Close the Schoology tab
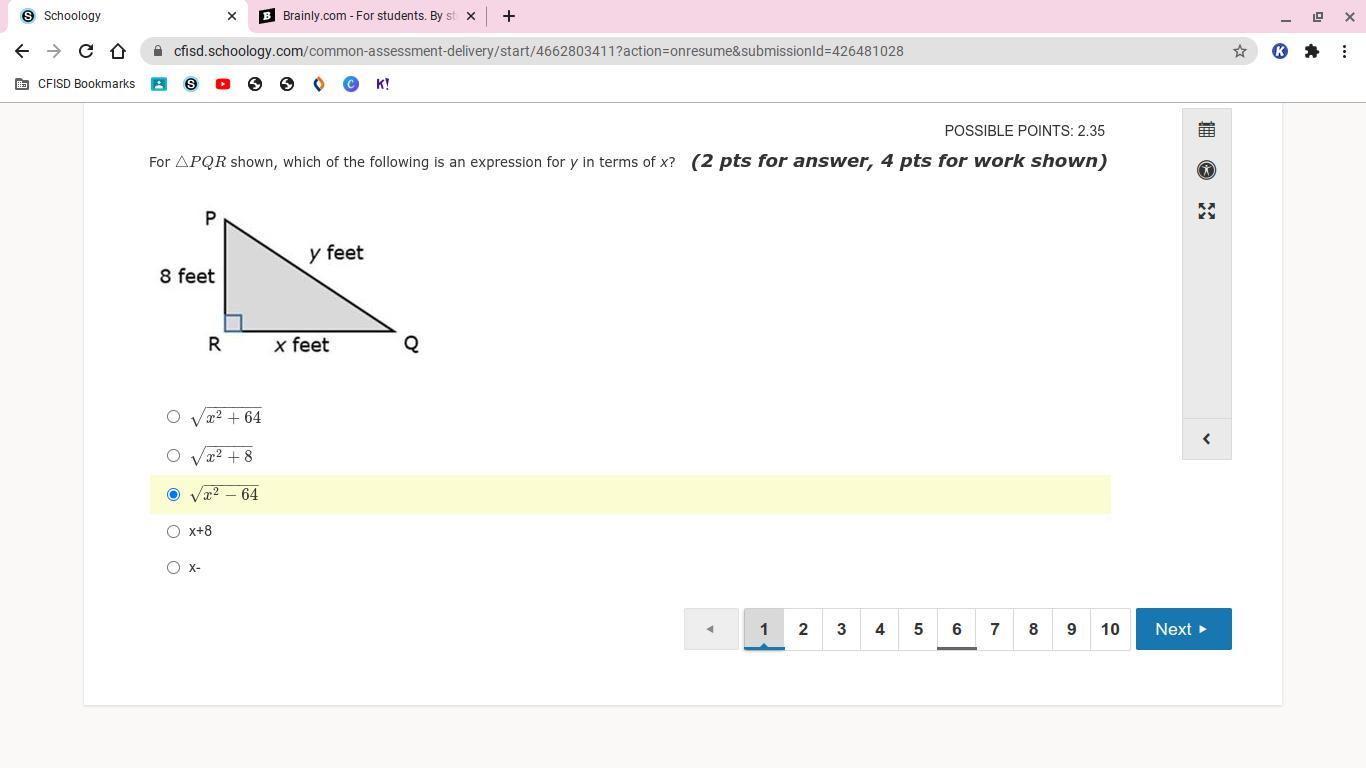This screenshot has height=768, width=1366. [232, 16]
